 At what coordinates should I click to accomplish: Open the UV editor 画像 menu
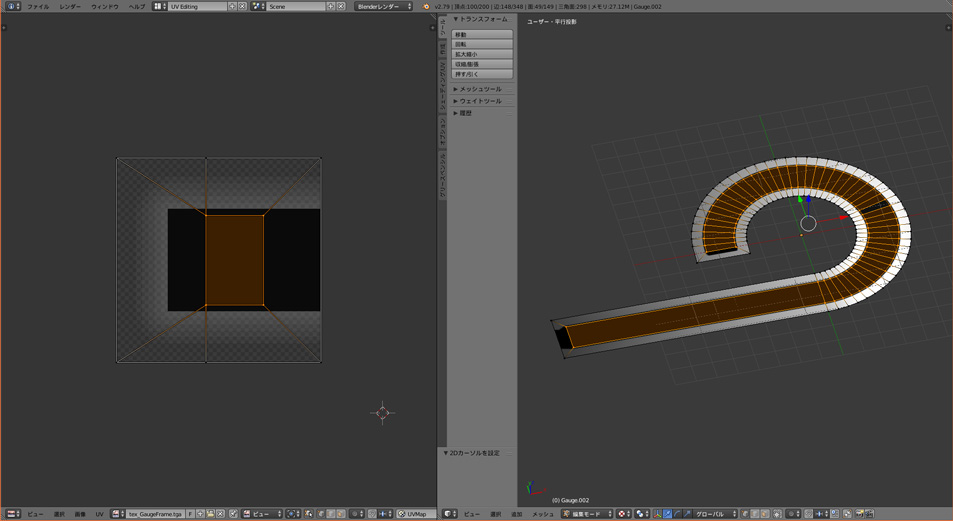click(x=80, y=514)
